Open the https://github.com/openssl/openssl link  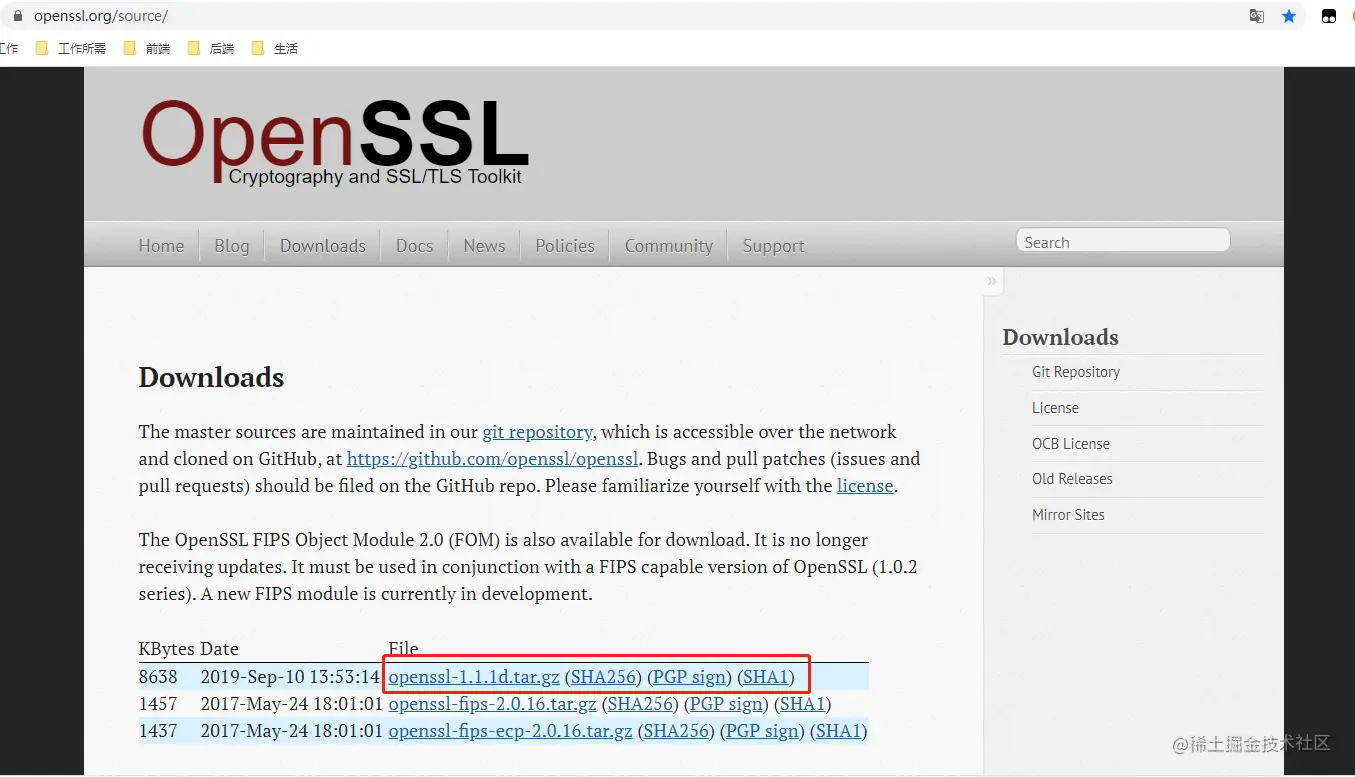click(x=492, y=459)
